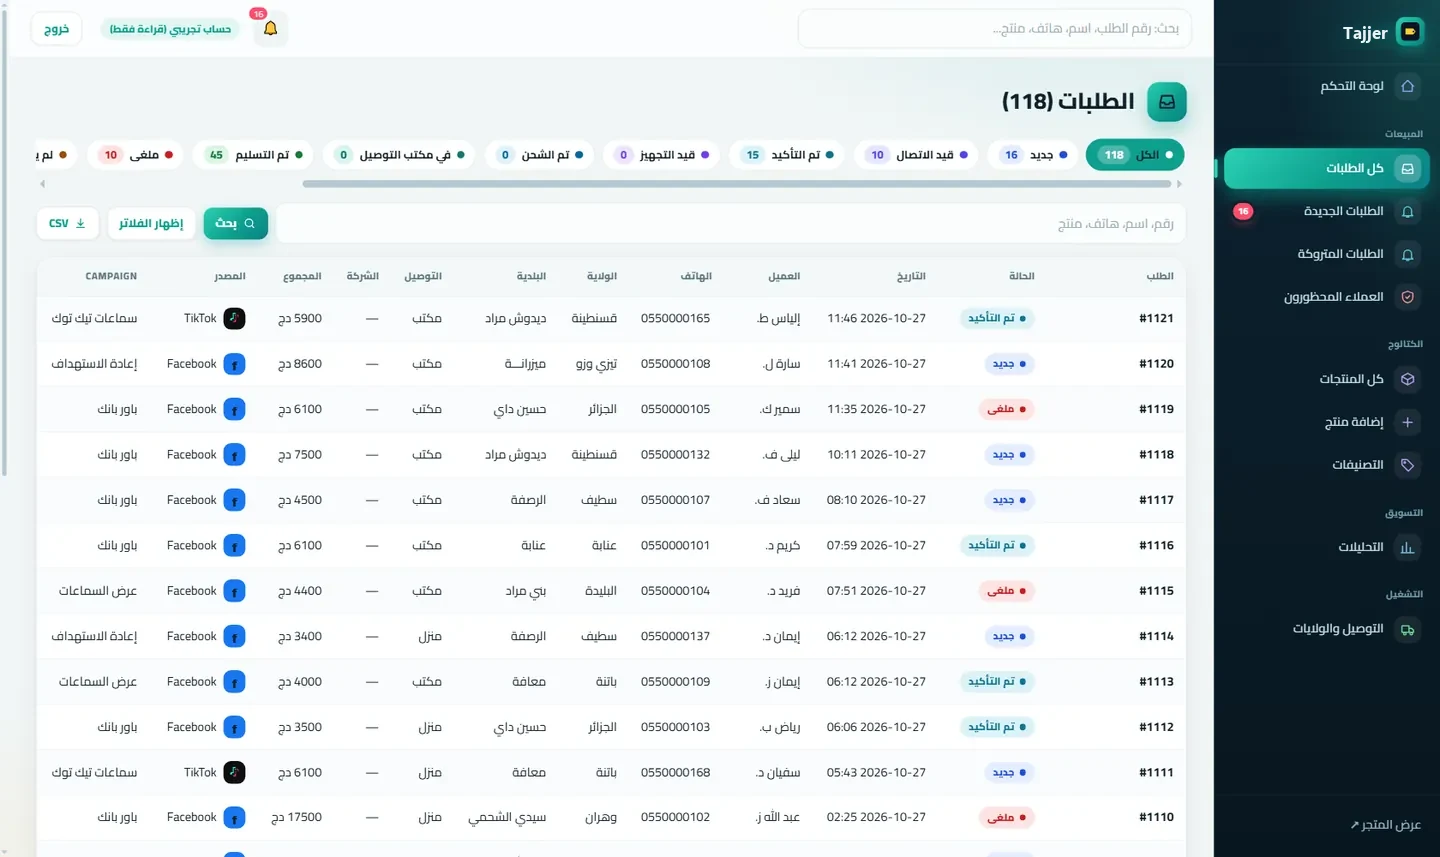
Task: Click the خروج logout button
Action: click(57, 29)
